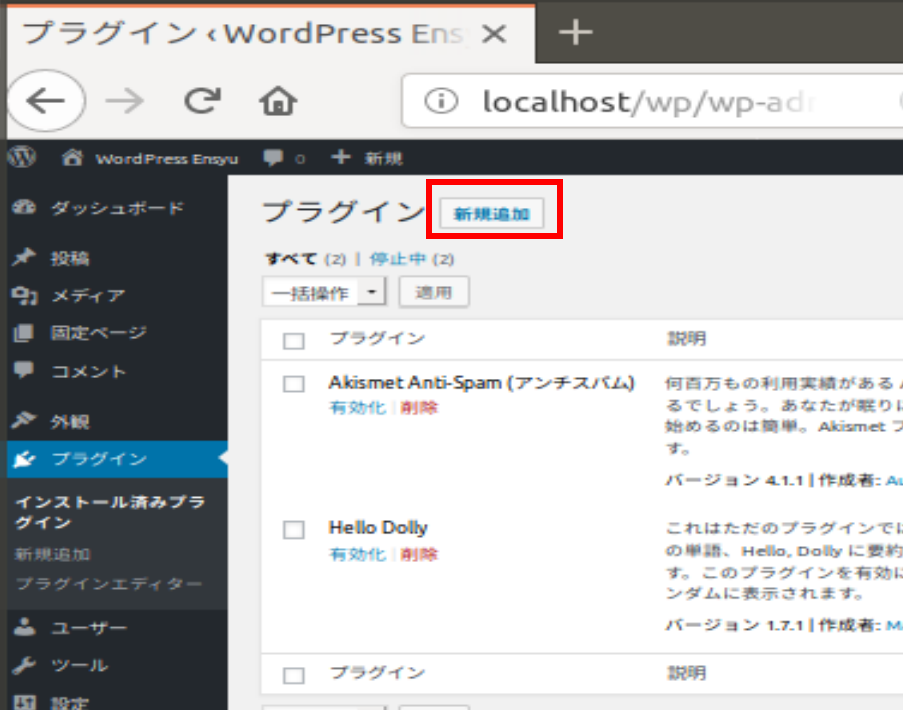Open コメント in the sidebar
903x710 pixels.
(x=117, y=371)
